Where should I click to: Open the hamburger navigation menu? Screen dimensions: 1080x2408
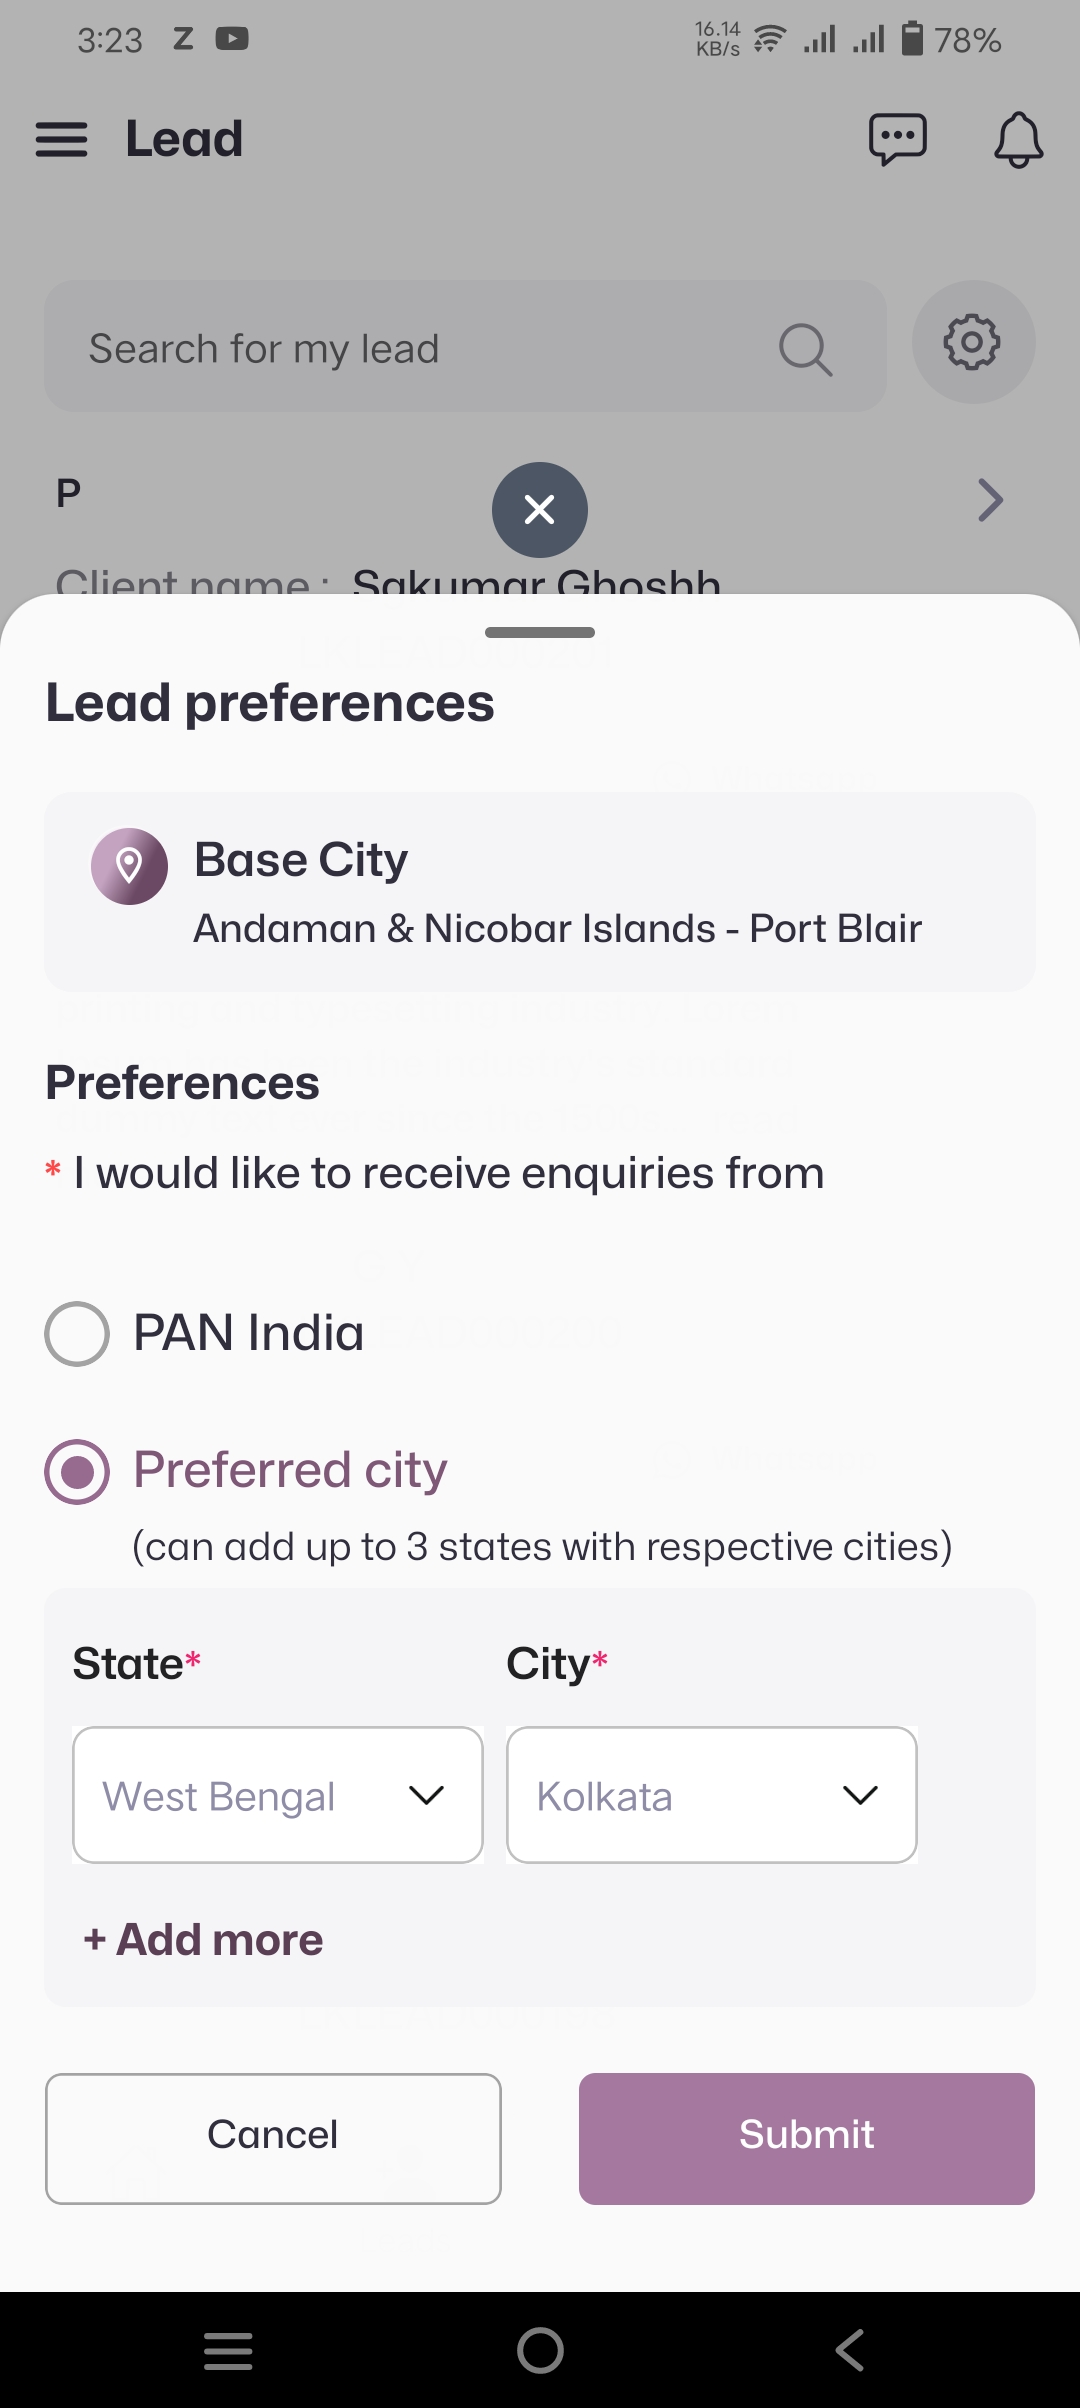pos(62,139)
